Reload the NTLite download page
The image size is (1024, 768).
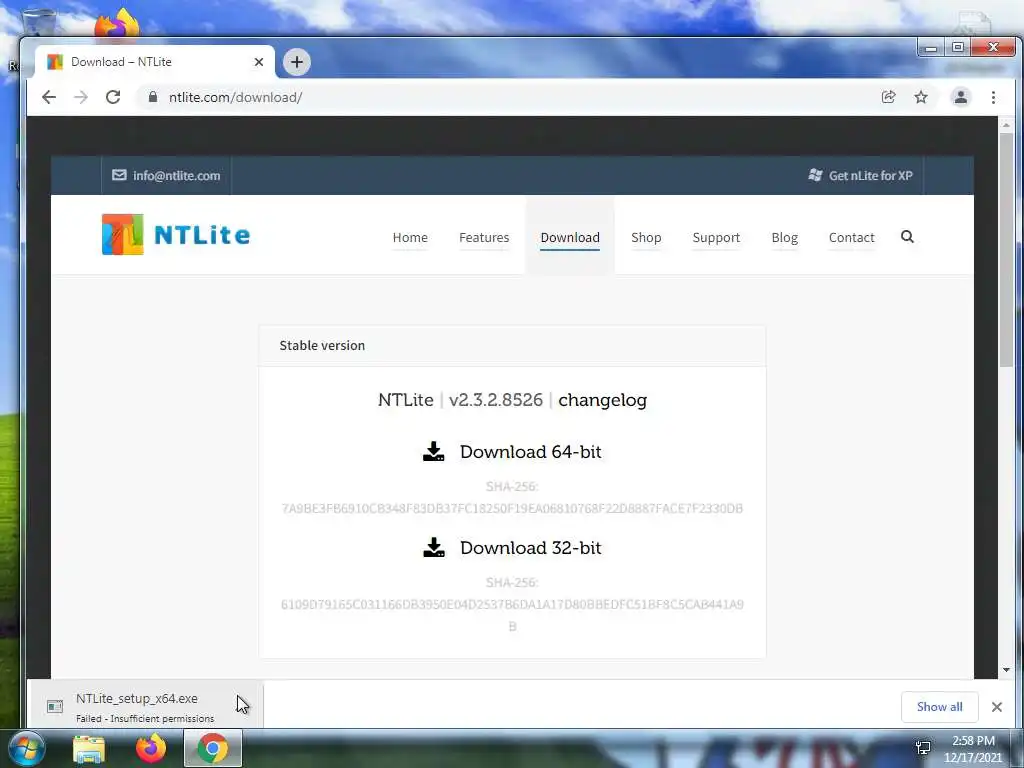click(x=113, y=97)
